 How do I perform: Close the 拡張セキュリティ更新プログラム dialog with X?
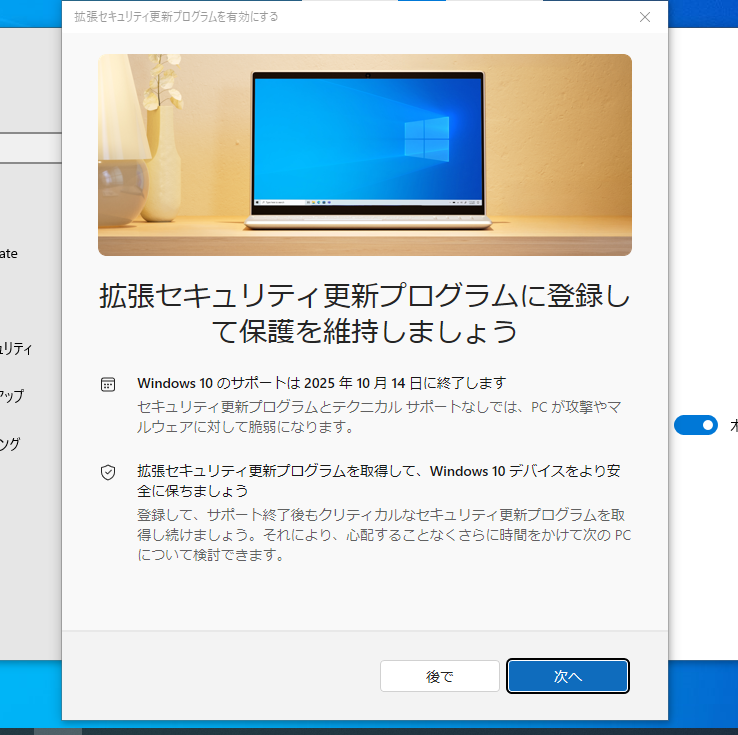point(645,17)
